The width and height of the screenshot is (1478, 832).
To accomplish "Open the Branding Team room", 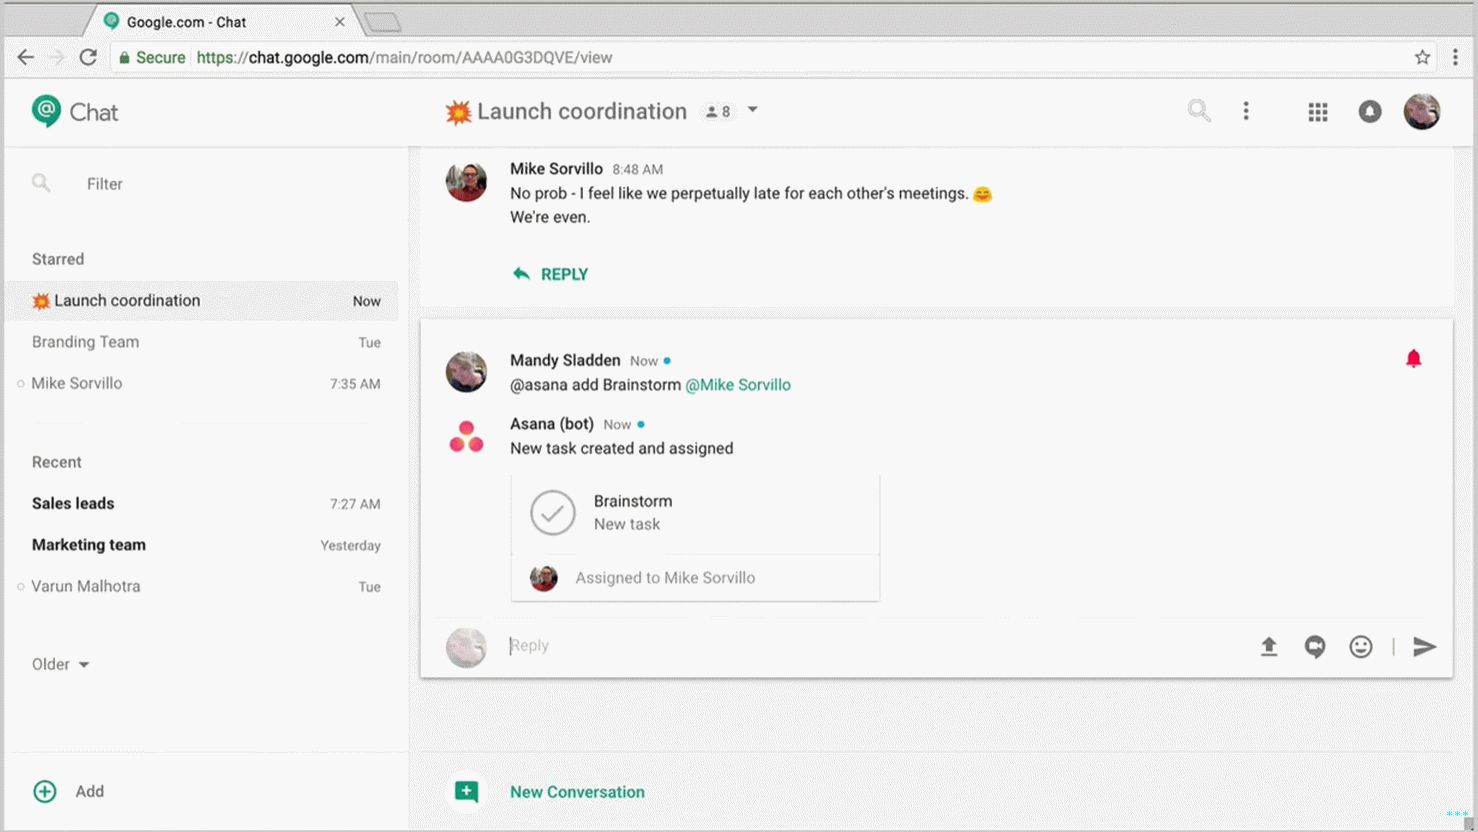I will tap(201, 342).
